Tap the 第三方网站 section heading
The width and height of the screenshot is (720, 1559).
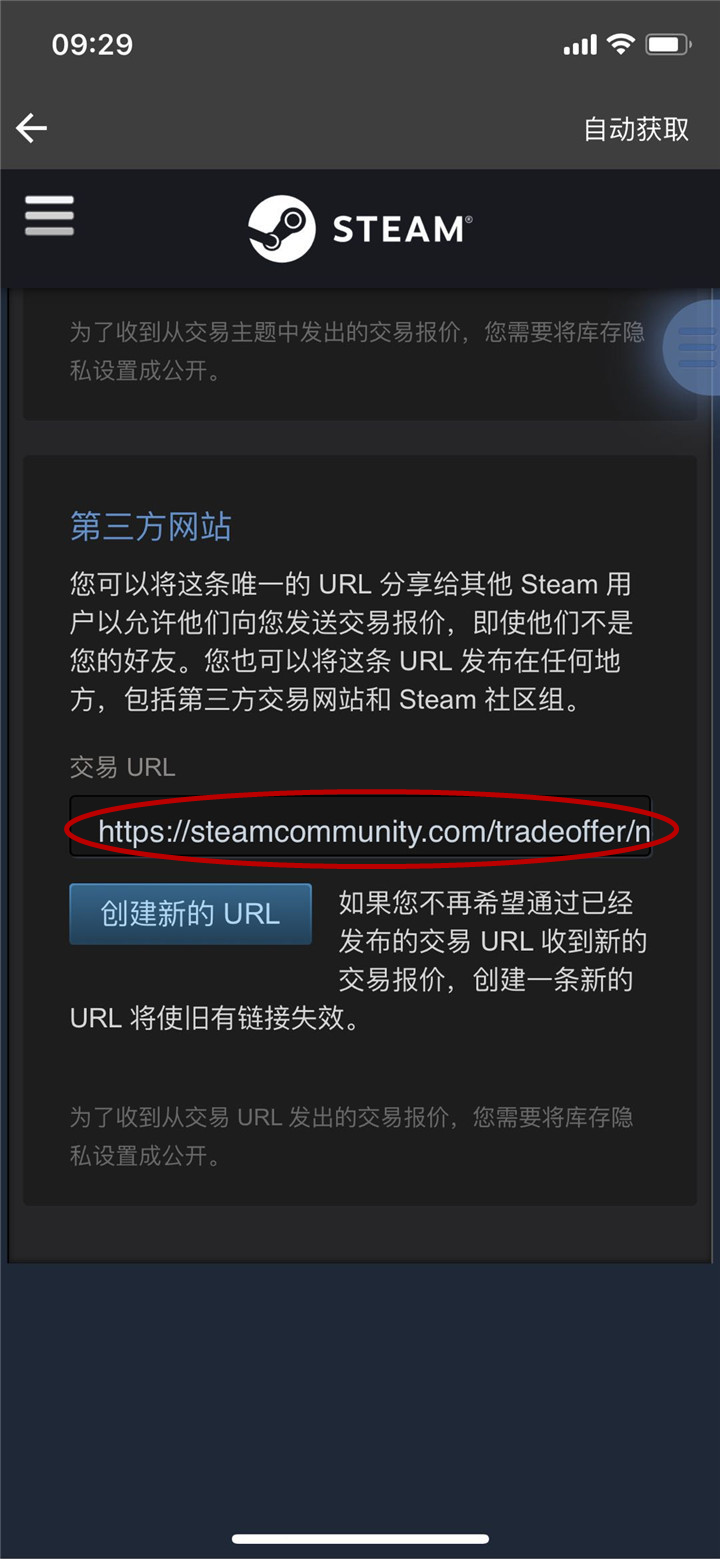pos(150,526)
